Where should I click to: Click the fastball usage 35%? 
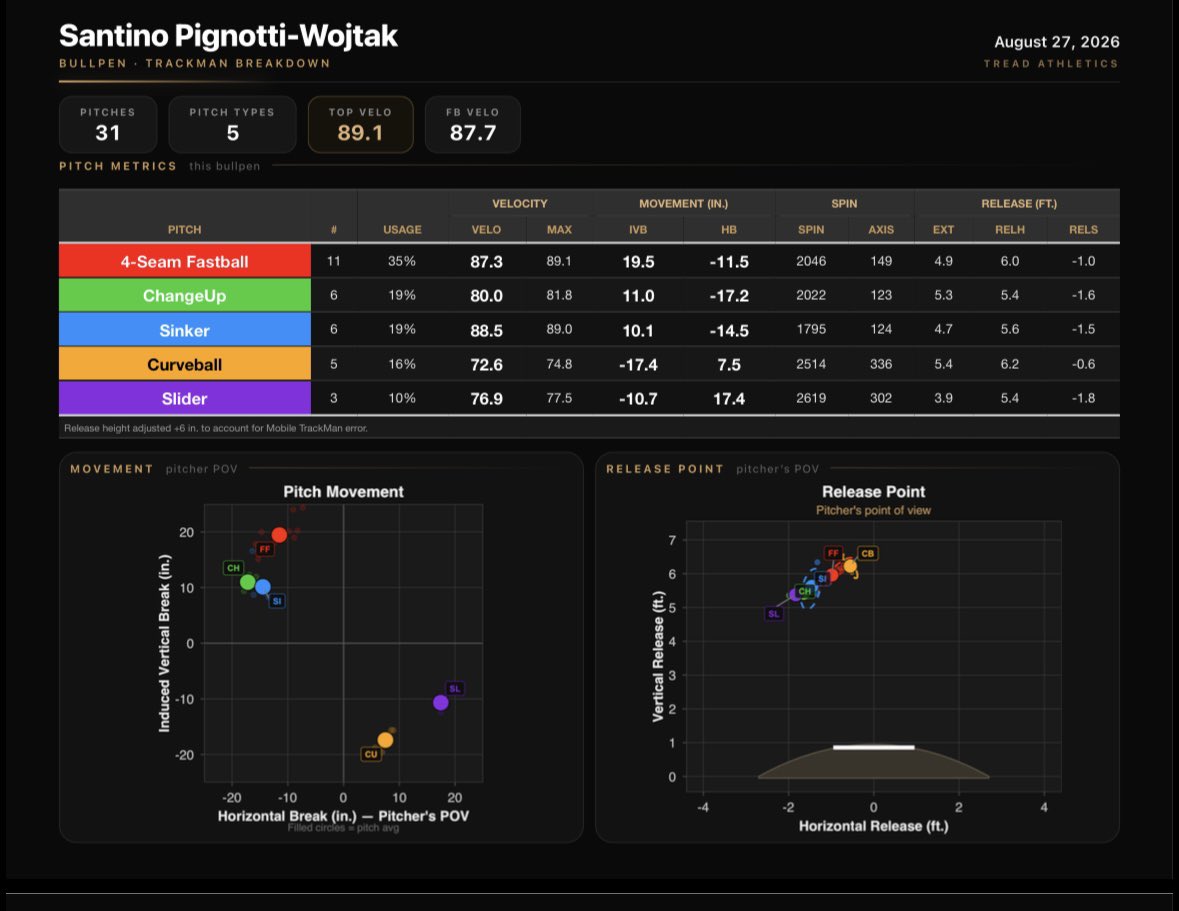pyautogui.click(x=402, y=261)
